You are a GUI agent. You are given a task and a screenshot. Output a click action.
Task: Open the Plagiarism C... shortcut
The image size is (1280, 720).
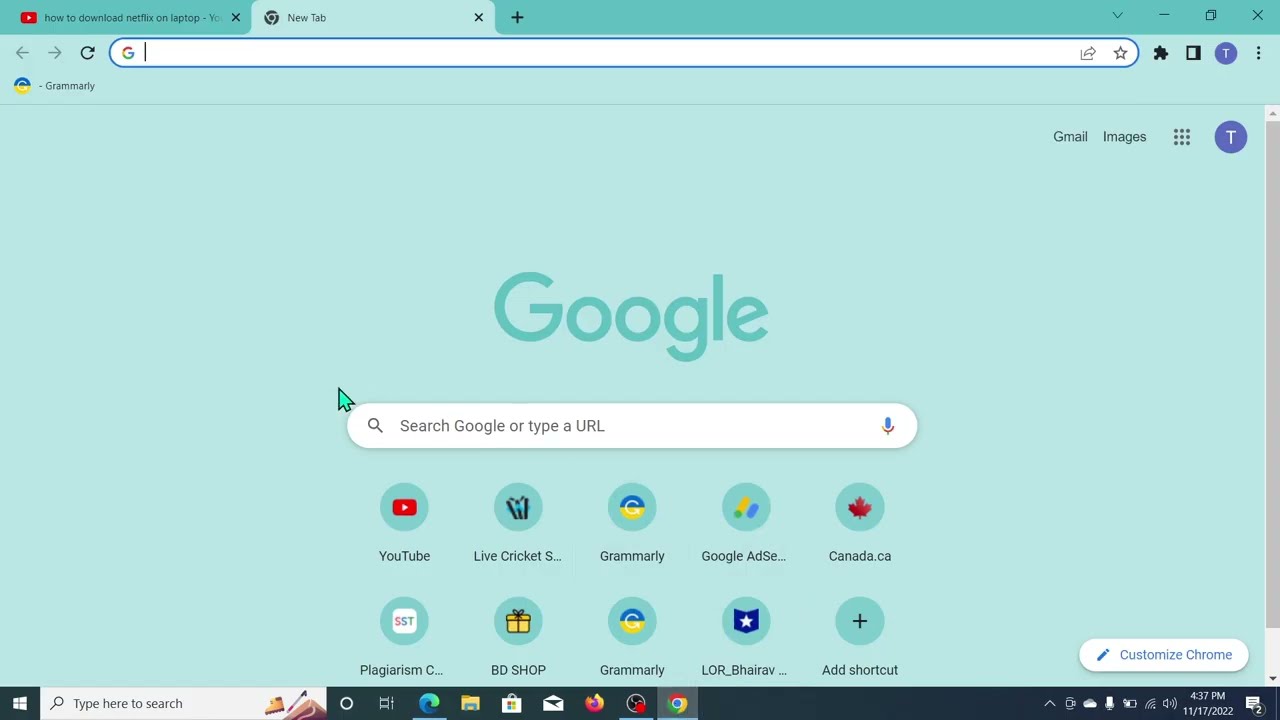[404, 638]
